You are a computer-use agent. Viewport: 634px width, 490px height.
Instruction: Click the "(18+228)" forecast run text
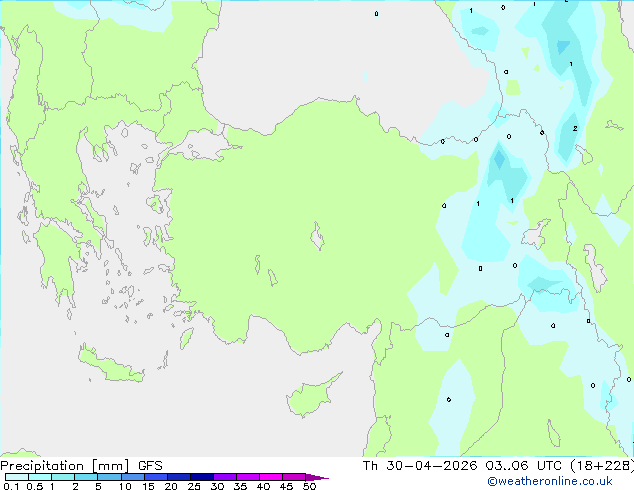tap(602, 466)
